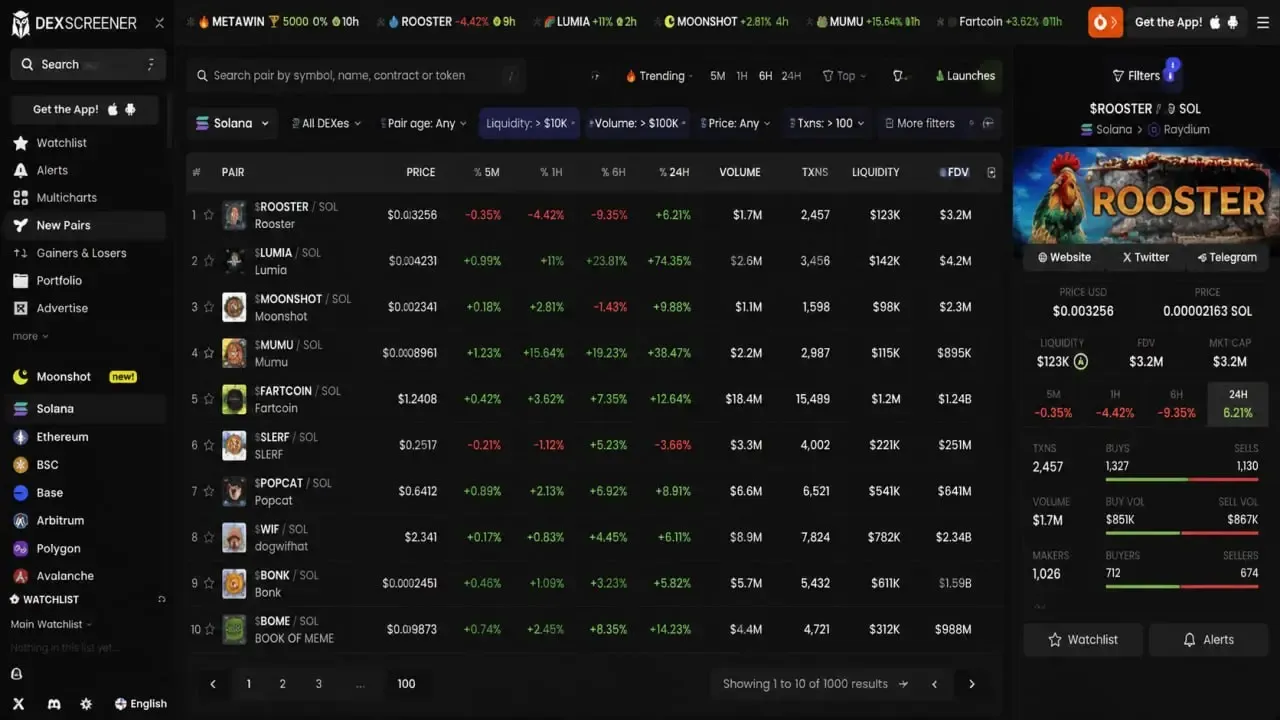Viewport: 1280px width, 720px height.
Task: Open the English language selector
Action: (x=141, y=704)
